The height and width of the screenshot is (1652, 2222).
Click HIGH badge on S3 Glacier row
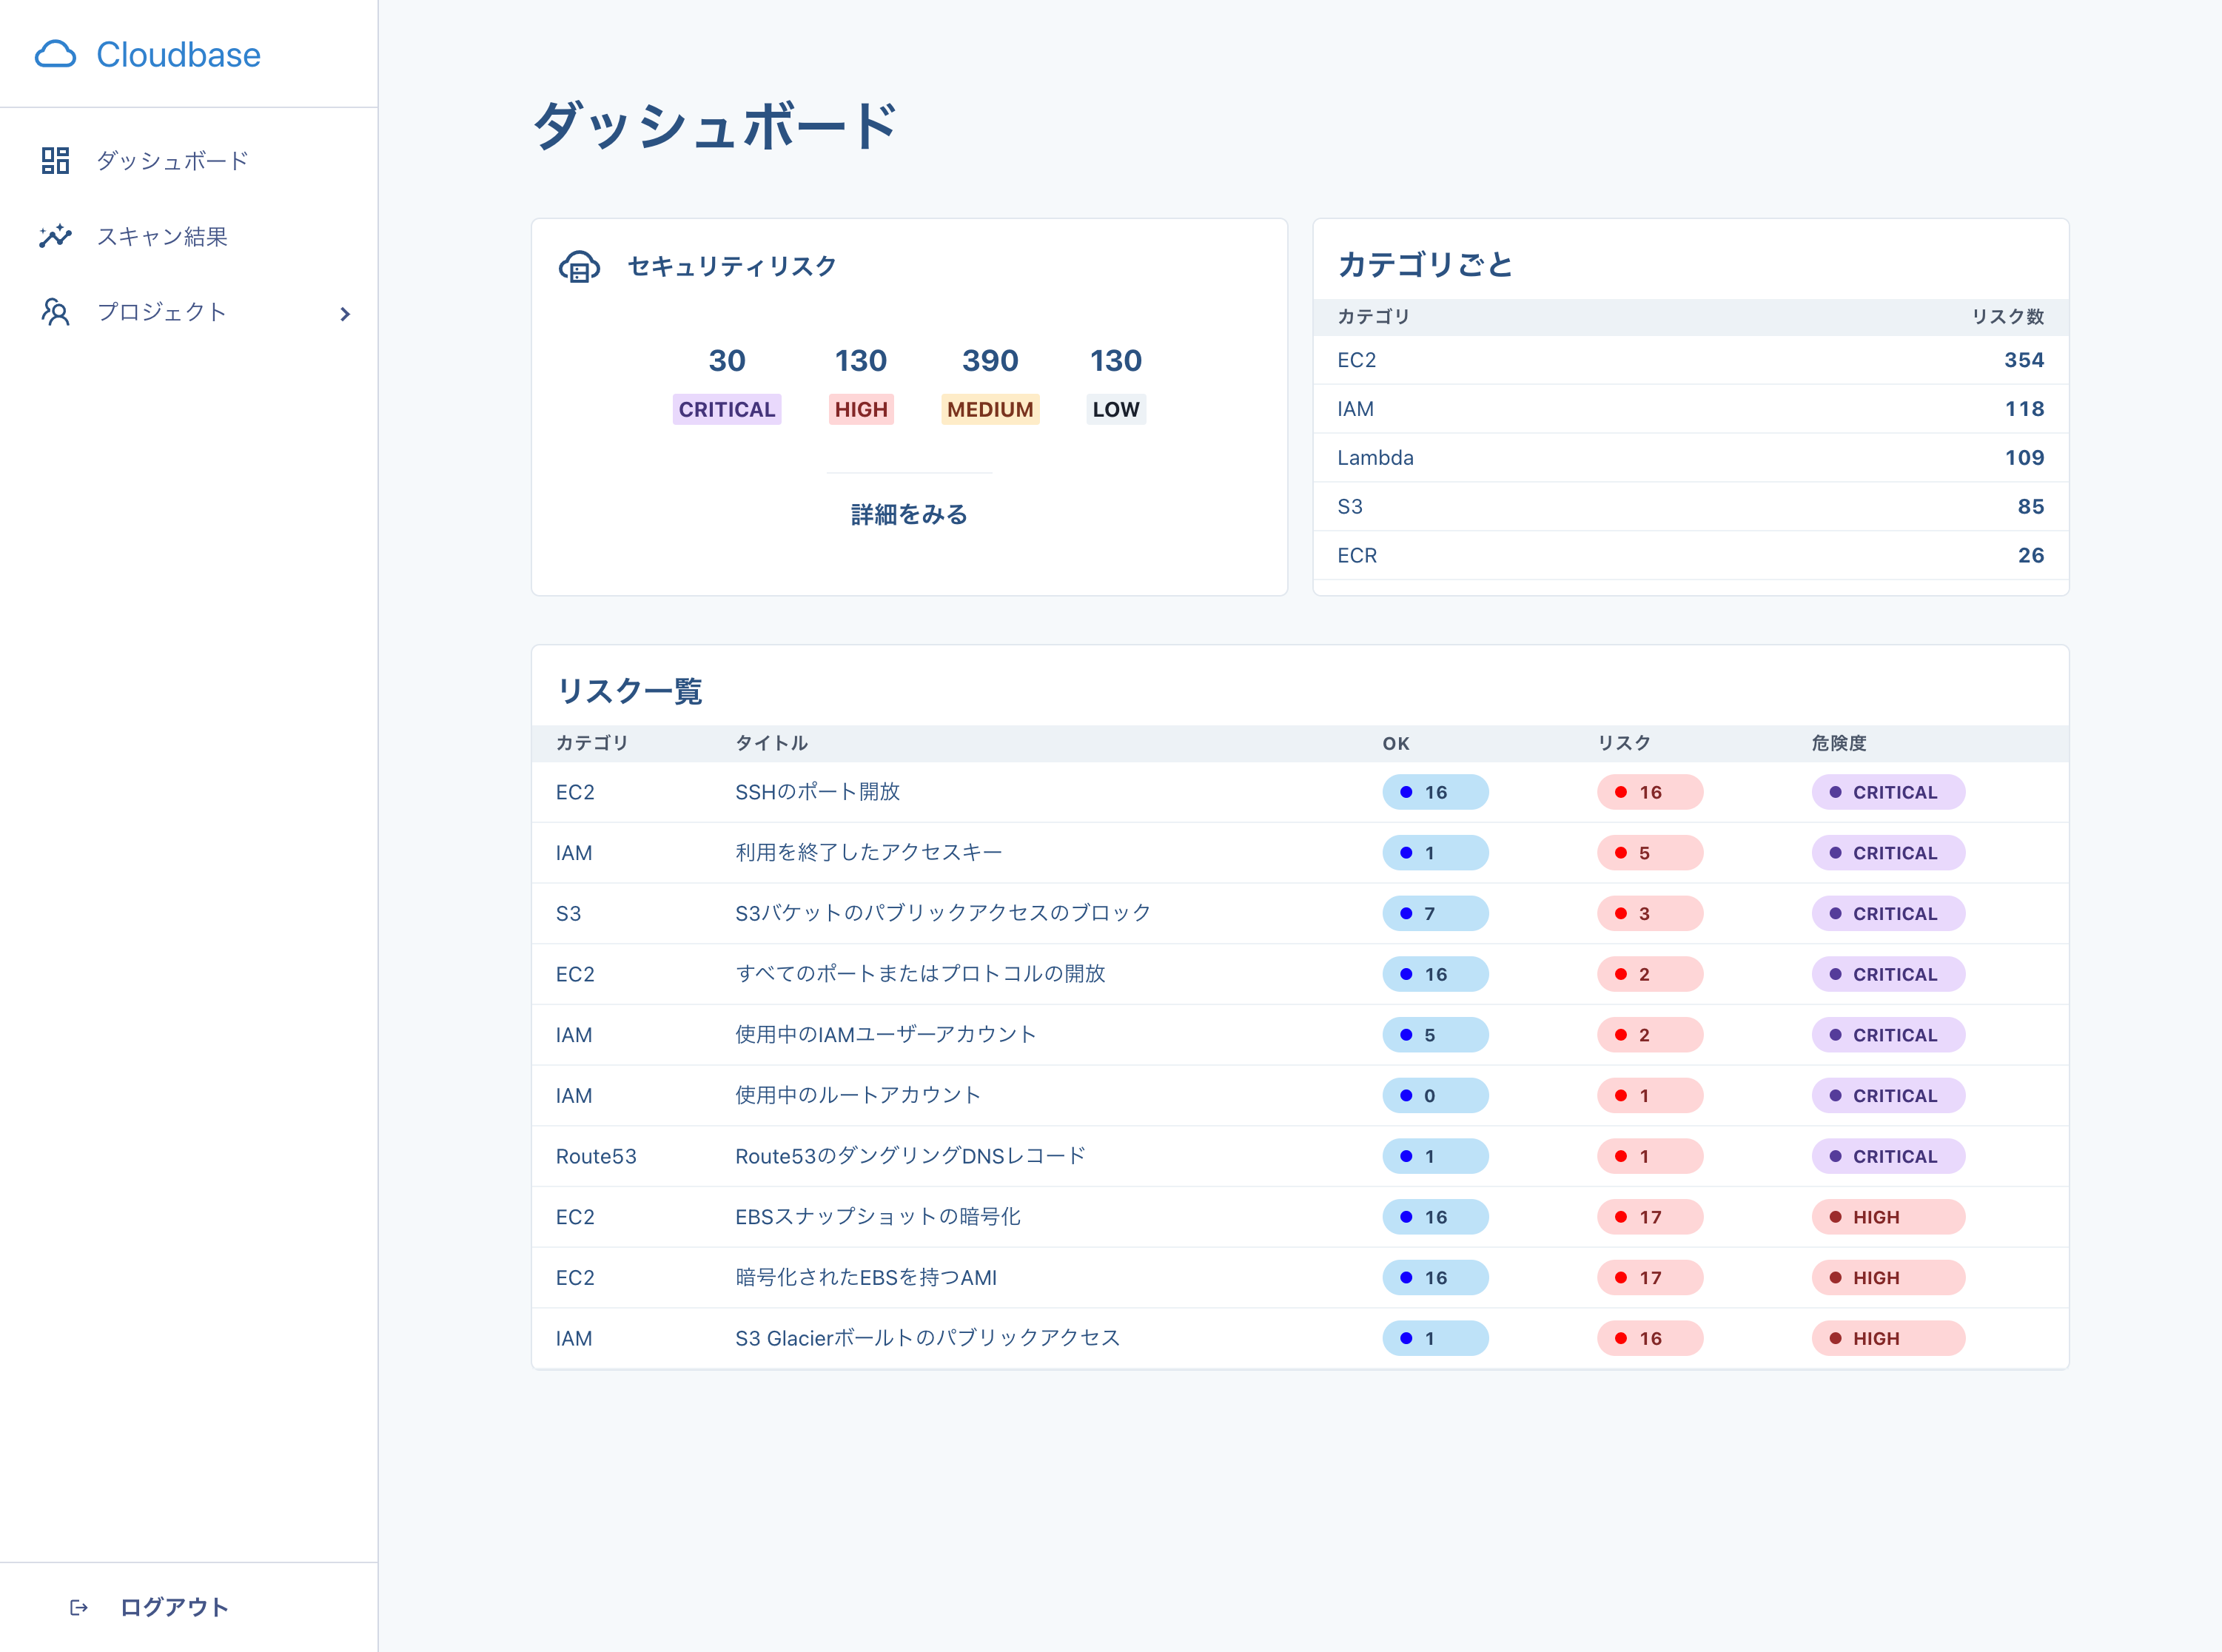(1887, 1338)
